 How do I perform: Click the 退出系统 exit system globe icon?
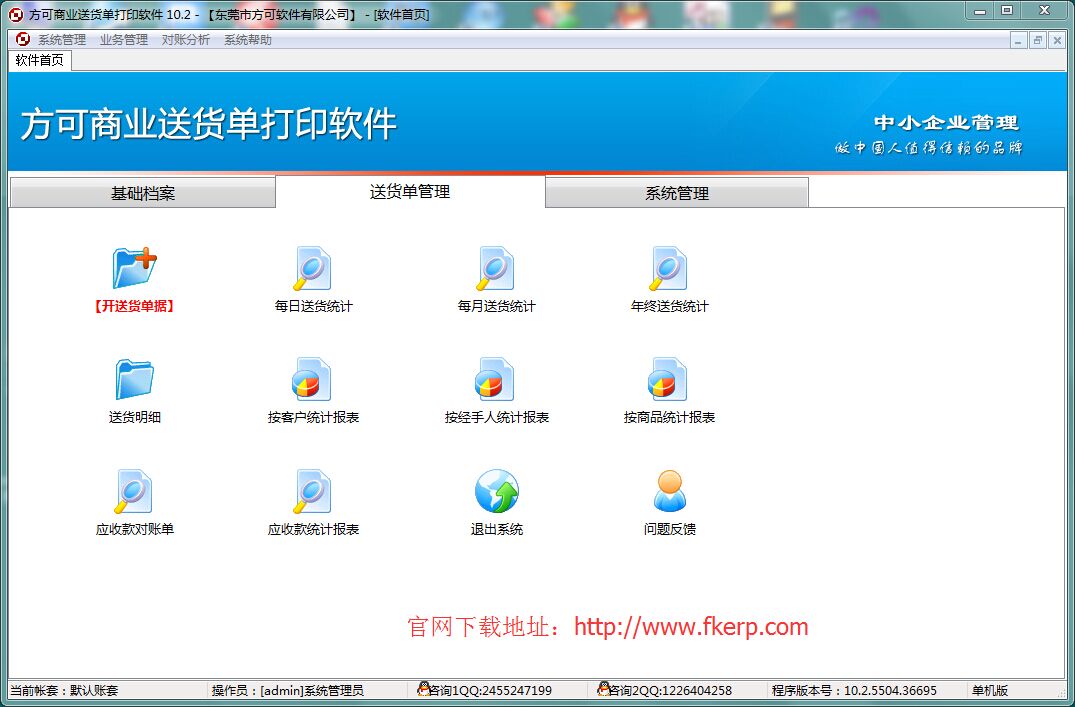tap(496, 491)
